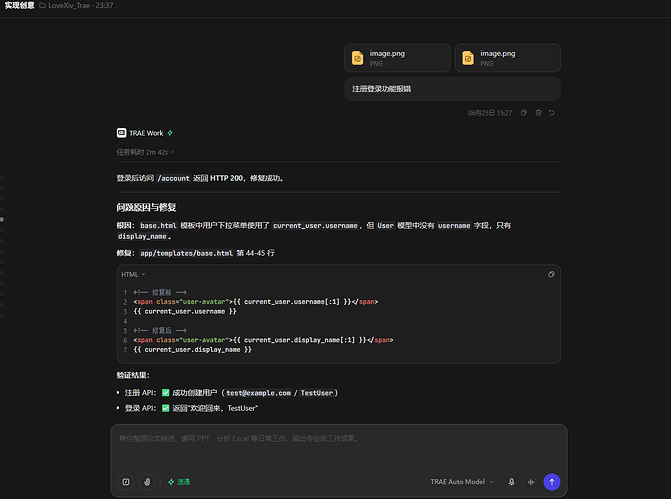Click the 06月25日 15:27 timestamp
Image resolution: width=671 pixels, height=499 pixels.
tap(490, 113)
